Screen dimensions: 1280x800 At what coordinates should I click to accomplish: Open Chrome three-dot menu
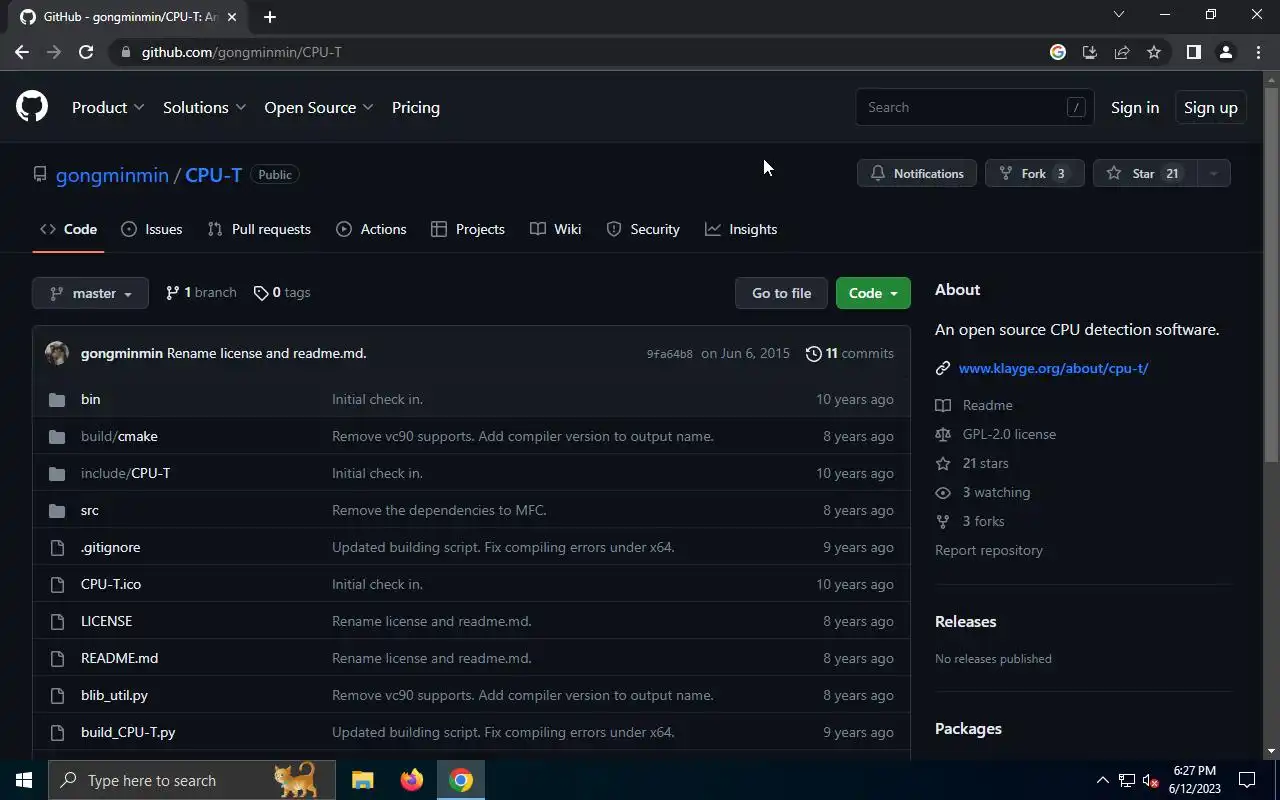[1258, 52]
